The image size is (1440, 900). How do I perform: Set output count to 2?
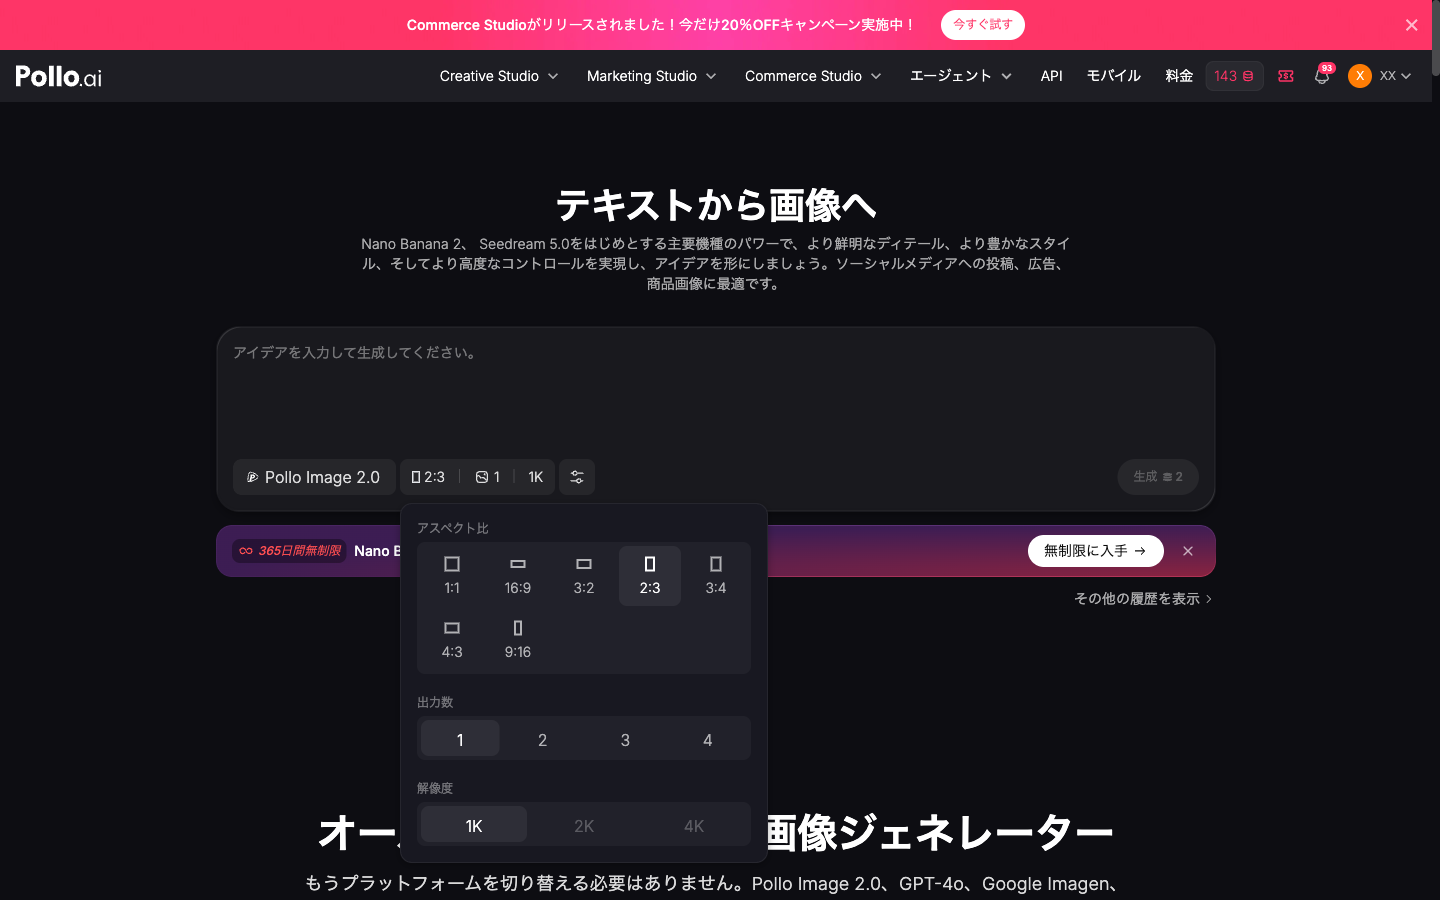click(x=542, y=739)
